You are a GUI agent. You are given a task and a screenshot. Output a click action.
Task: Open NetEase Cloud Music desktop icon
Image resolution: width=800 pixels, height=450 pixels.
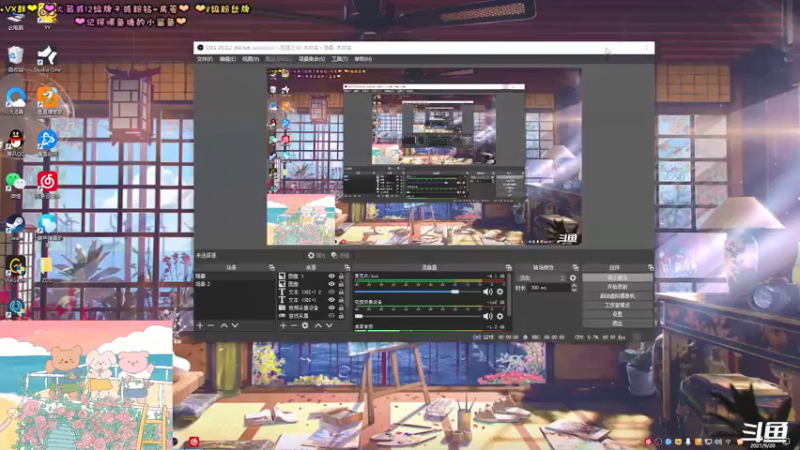point(47,185)
